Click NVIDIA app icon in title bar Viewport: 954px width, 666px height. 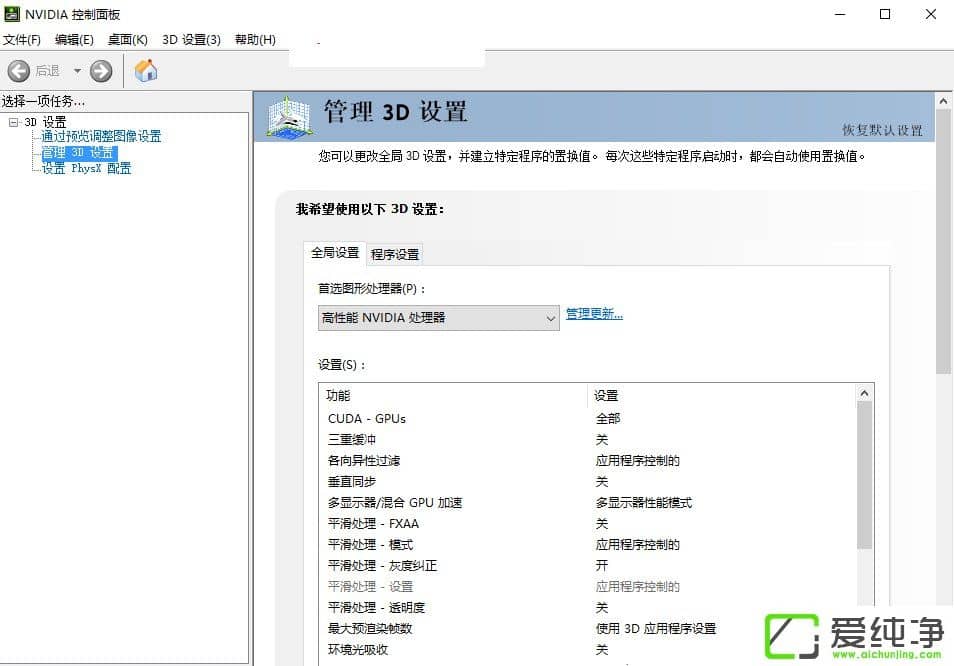pos(12,13)
